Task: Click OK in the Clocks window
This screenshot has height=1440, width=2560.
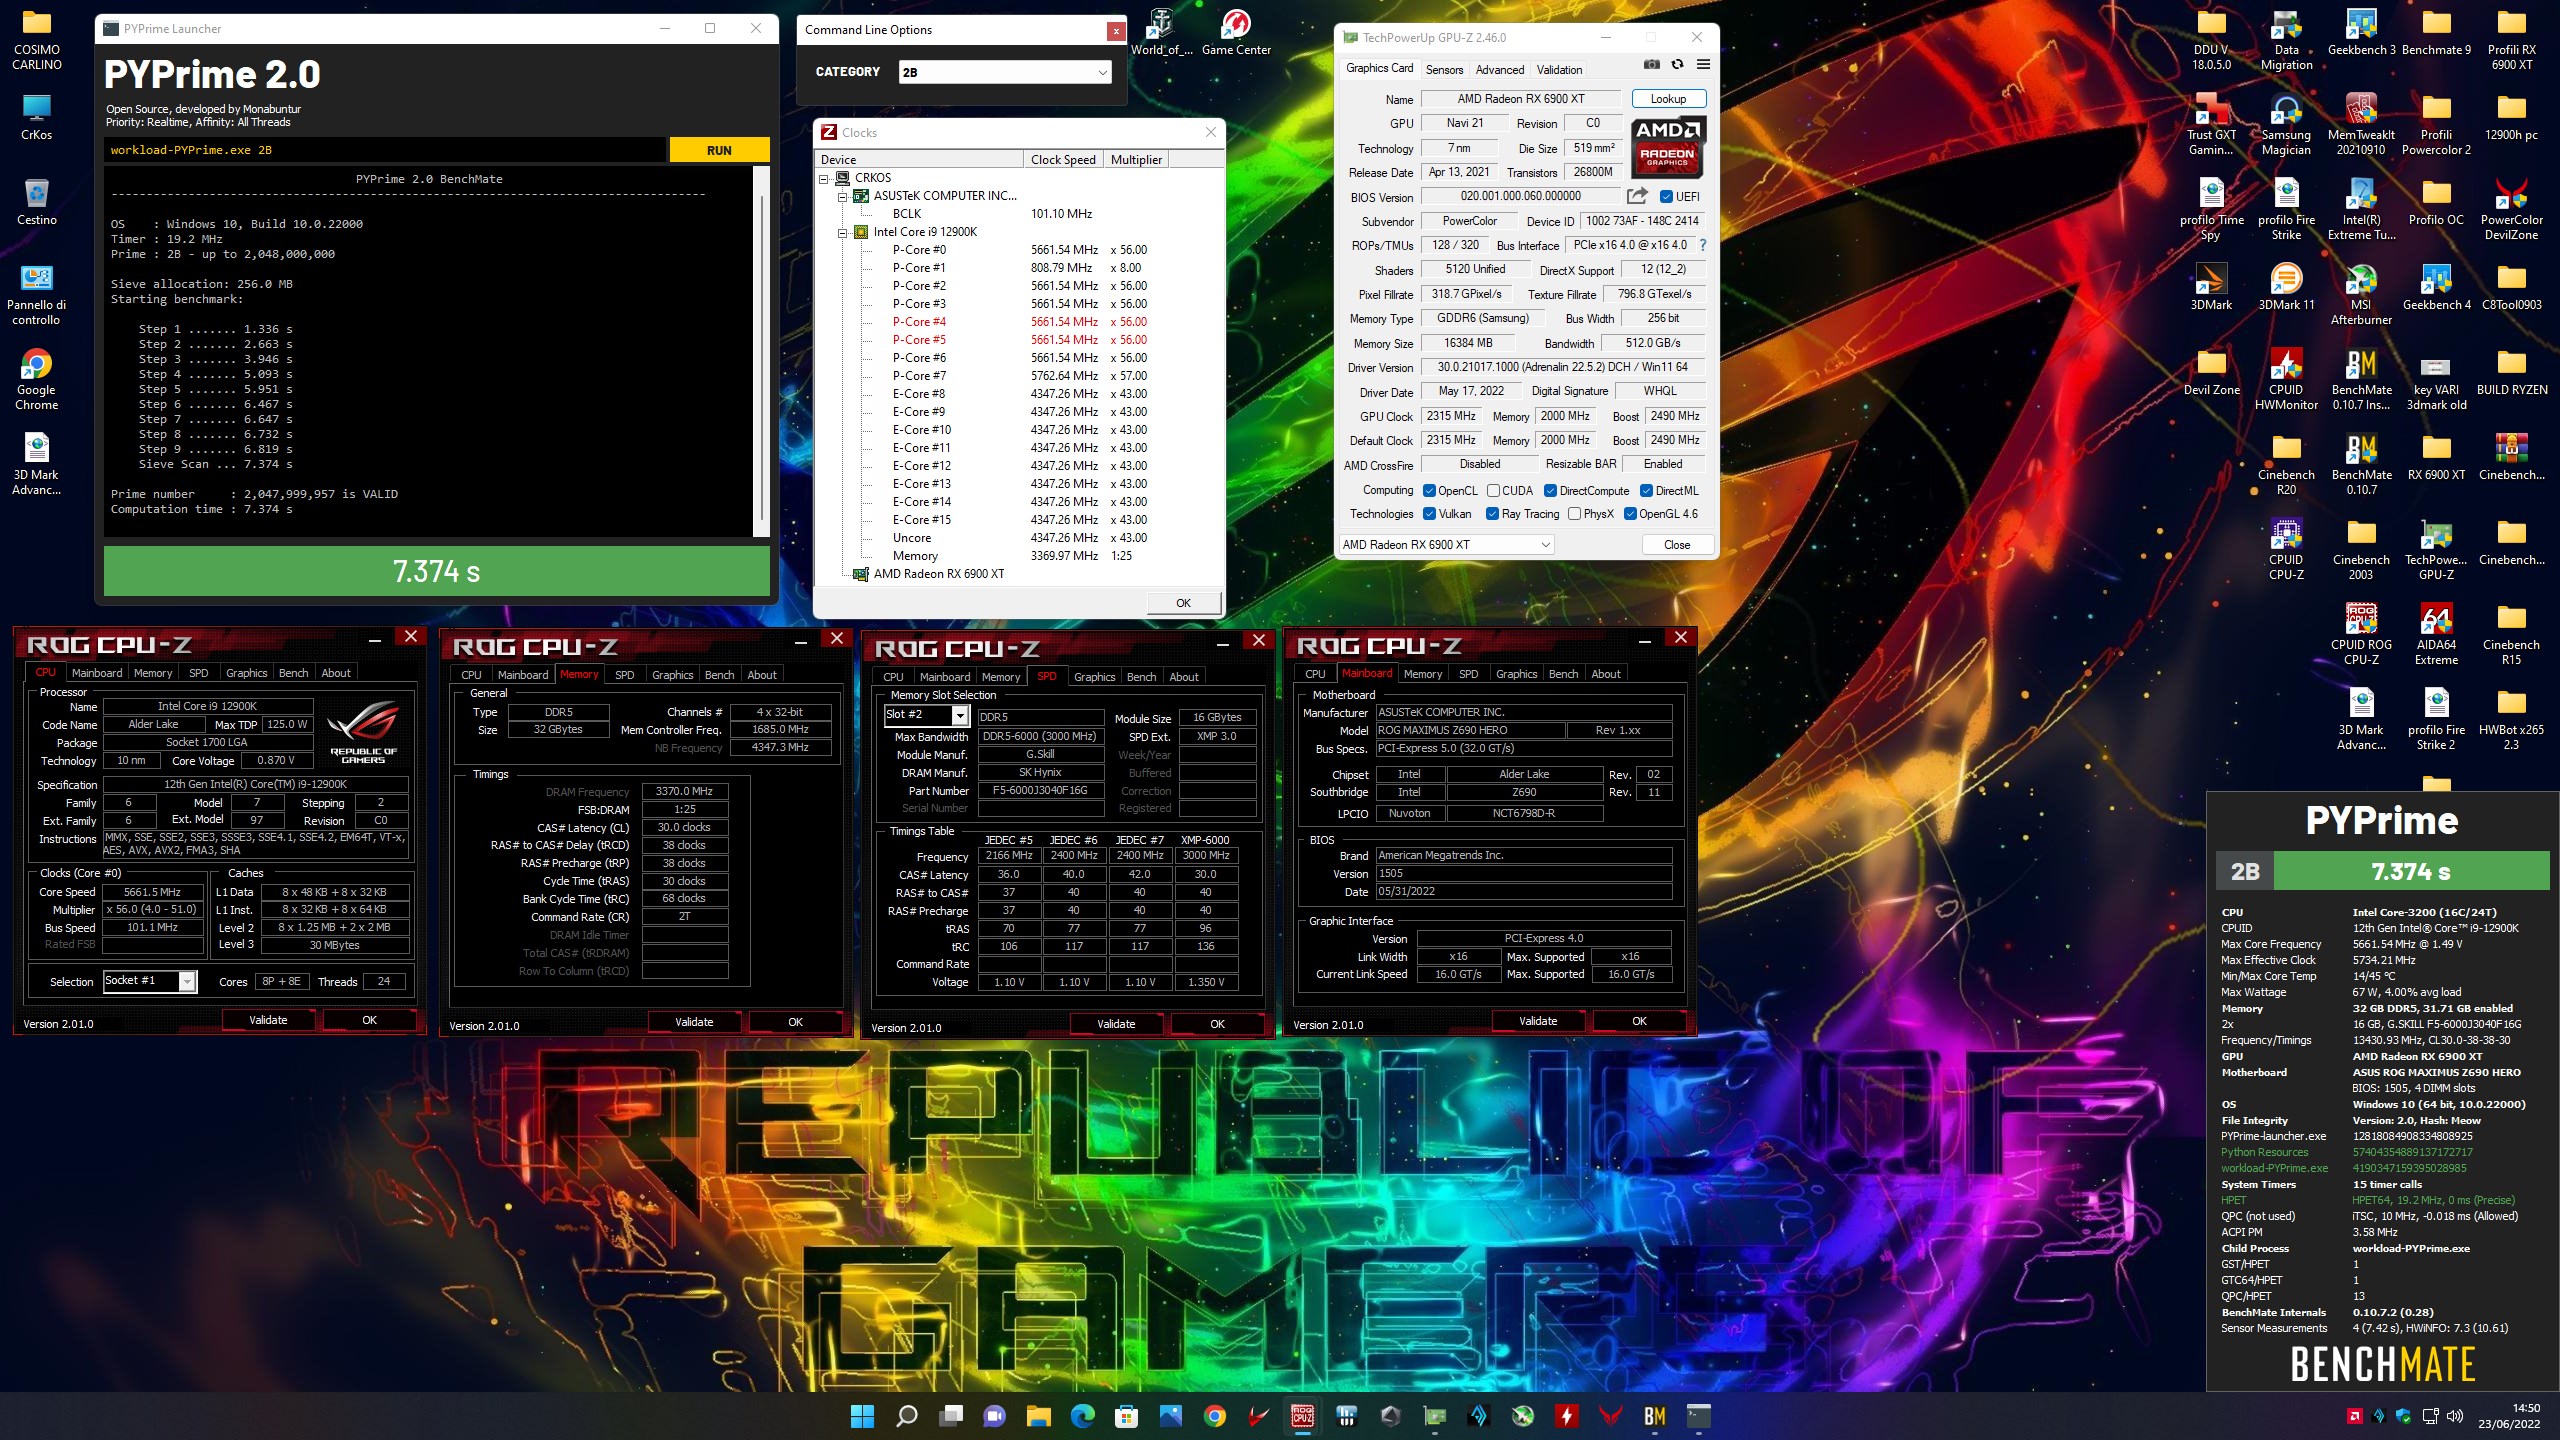Action: click(x=1183, y=603)
